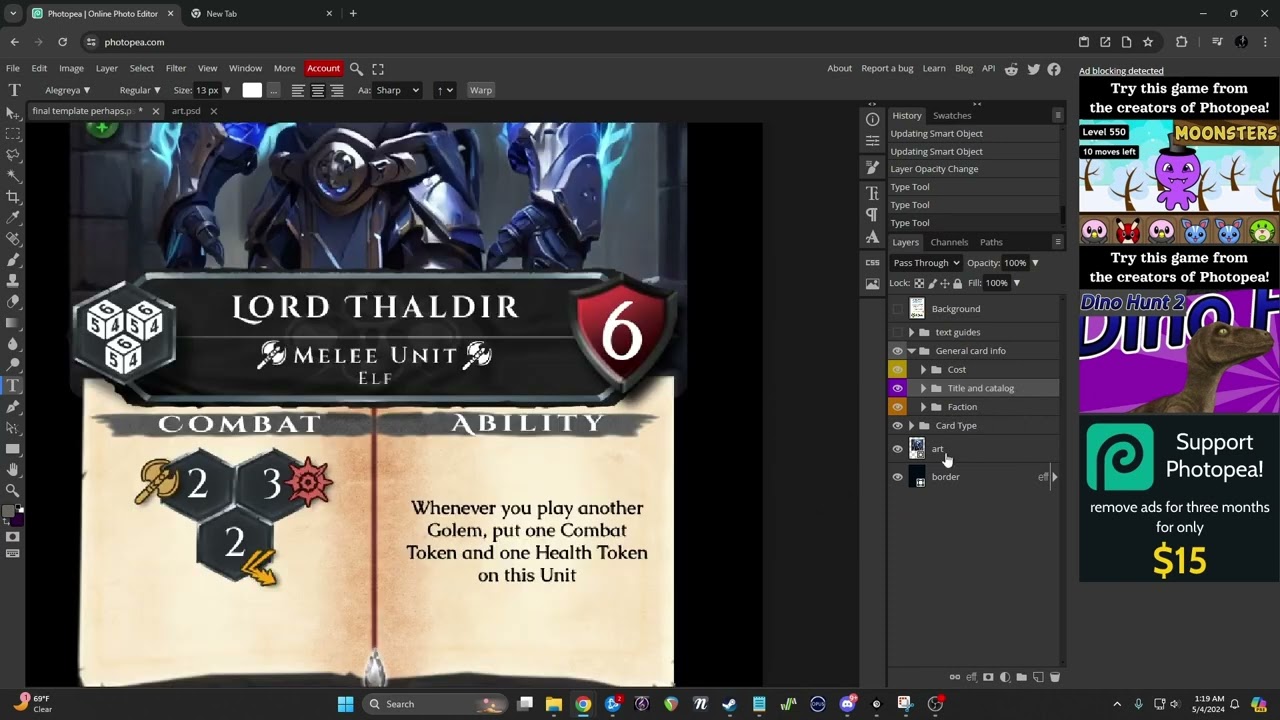Switch to the Swatches tab
1280x720 pixels.
pyautogui.click(x=952, y=115)
